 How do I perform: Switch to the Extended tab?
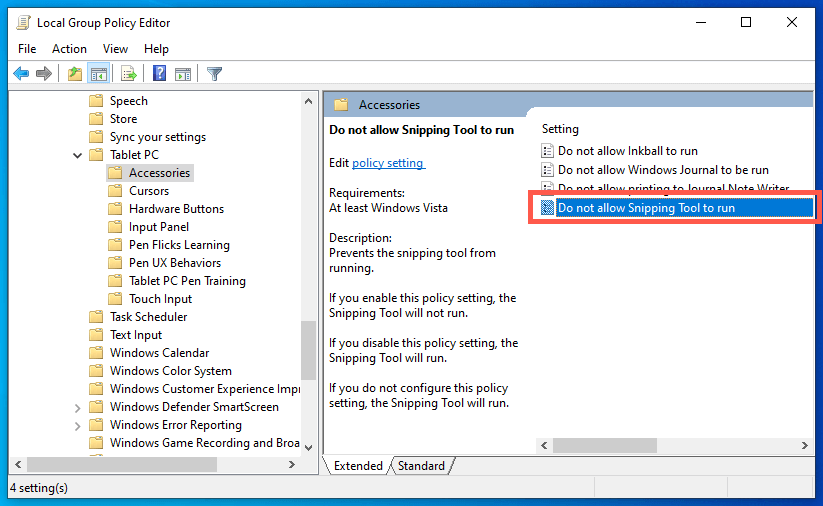point(358,466)
